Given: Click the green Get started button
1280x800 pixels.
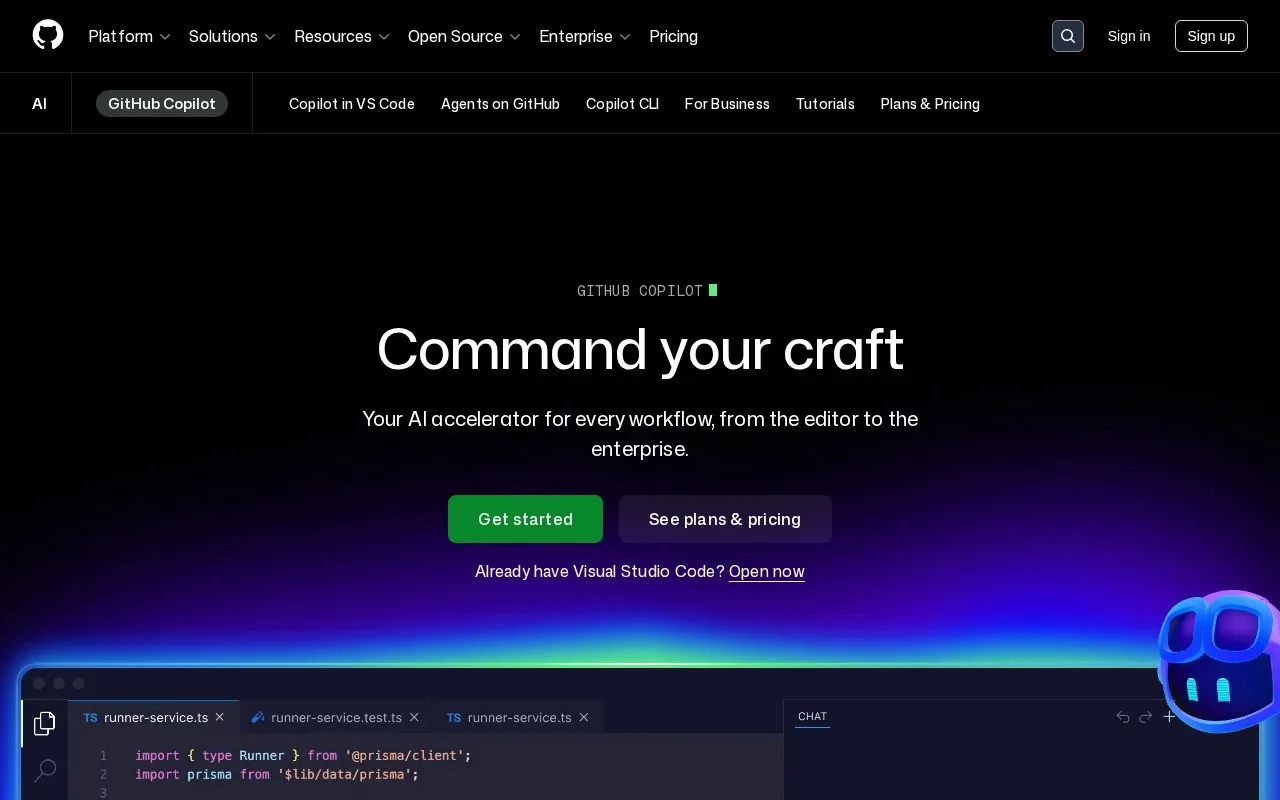Looking at the screenshot, I should (525, 519).
